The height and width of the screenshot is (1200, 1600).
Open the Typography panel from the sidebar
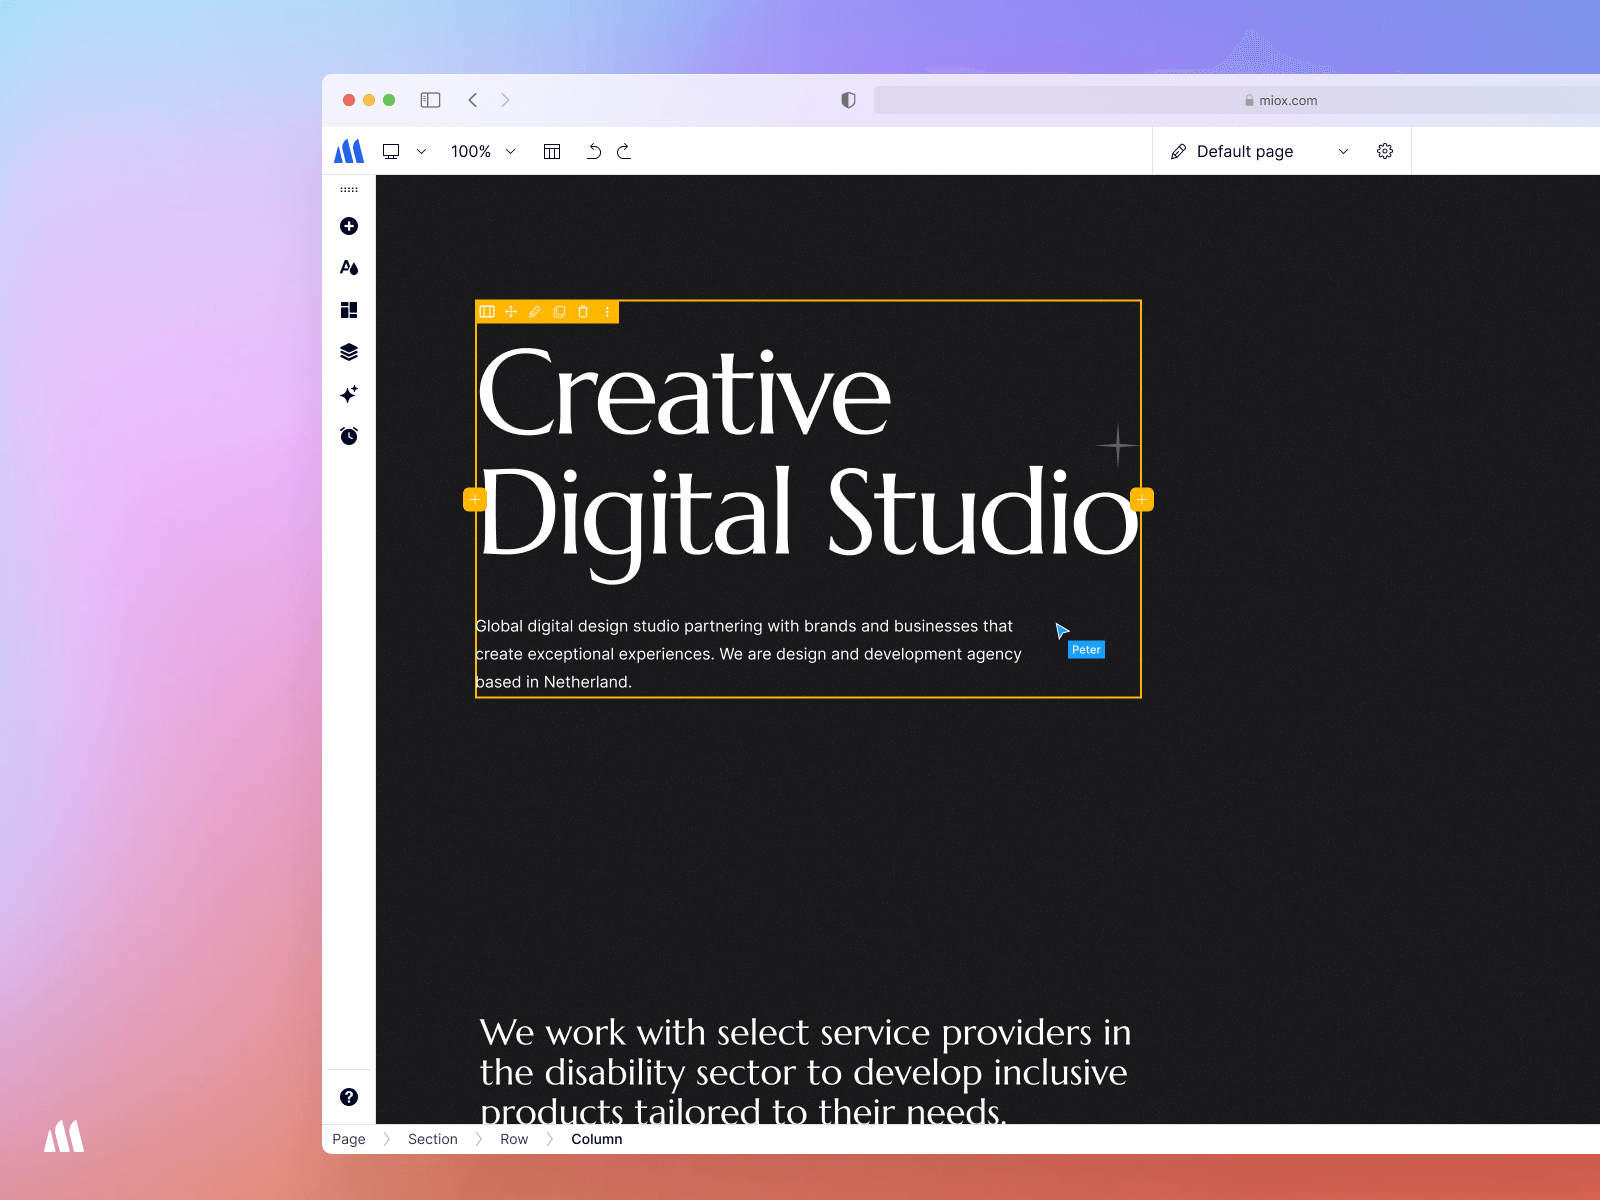tap(348, 267)
